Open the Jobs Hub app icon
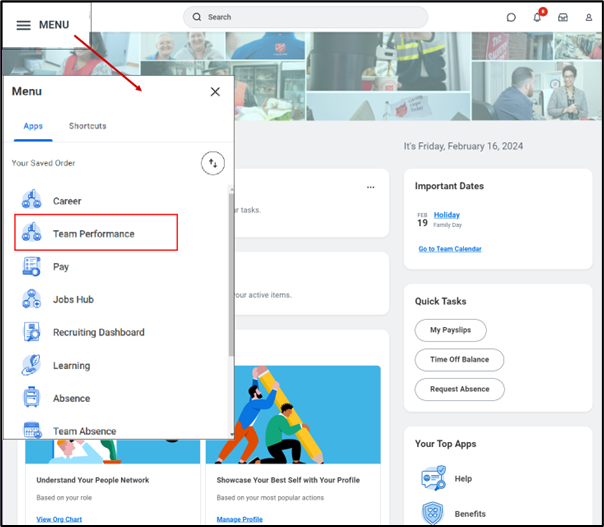Screen dimensions: 604x527 pyautogui.click(x=31, y=300)
